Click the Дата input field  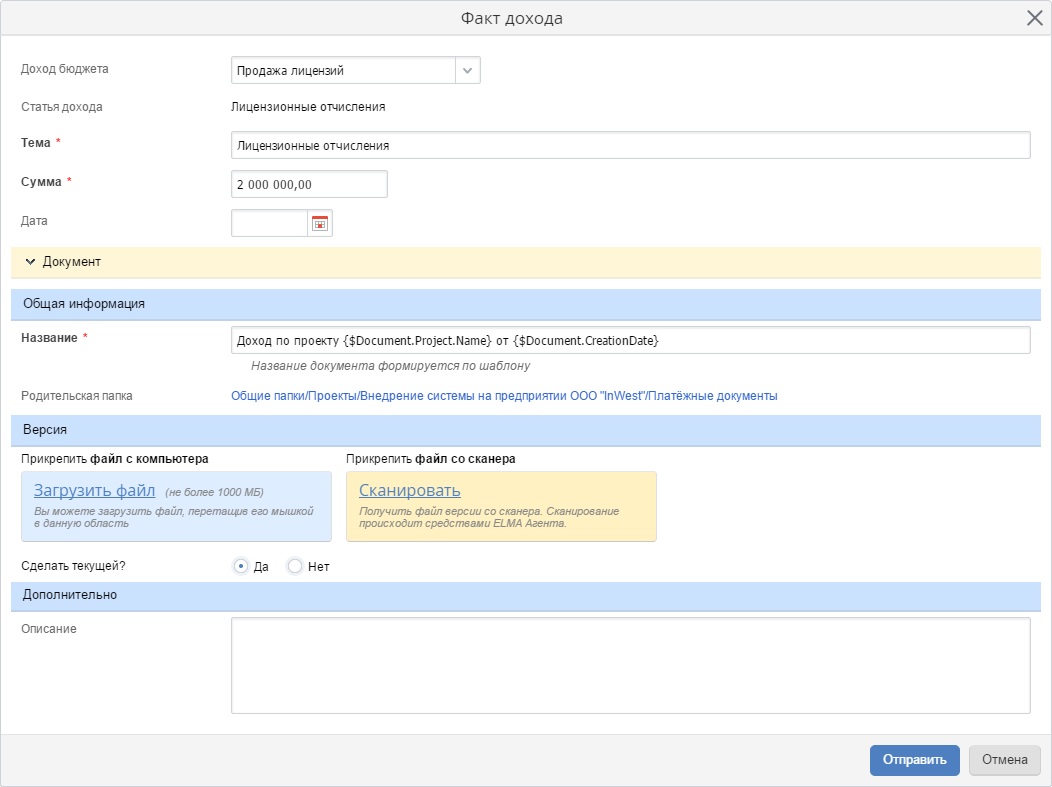(x=269, y=223)
